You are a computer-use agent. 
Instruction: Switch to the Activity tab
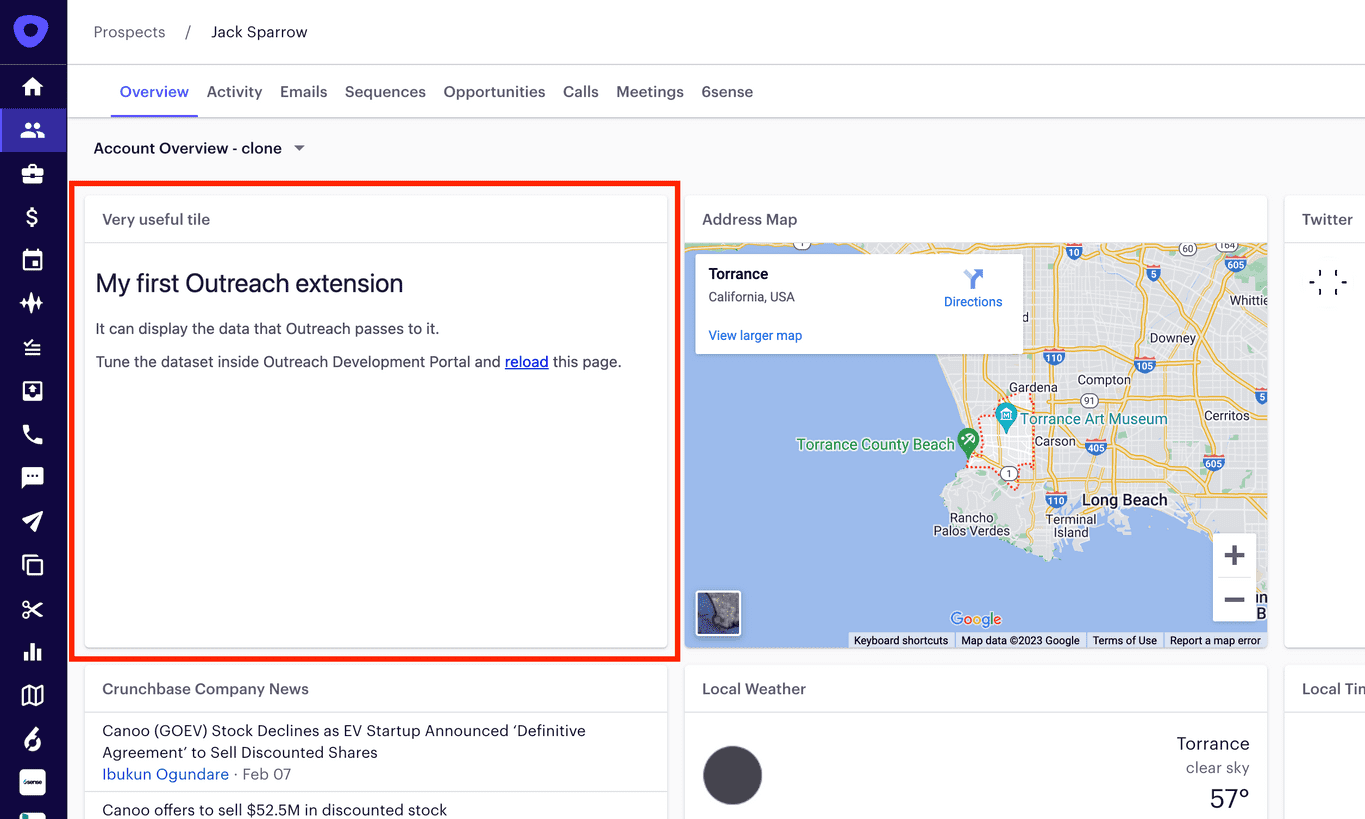pos(234,92)
